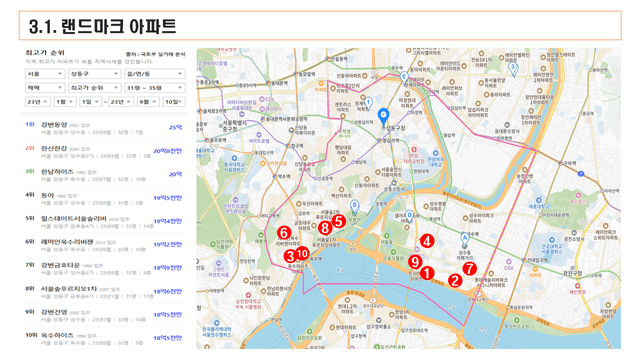Image resolution: width=640 pixels, height=360 pixels.
Task: Click the 18억6천만 price value
Action: tap(167, 291)
